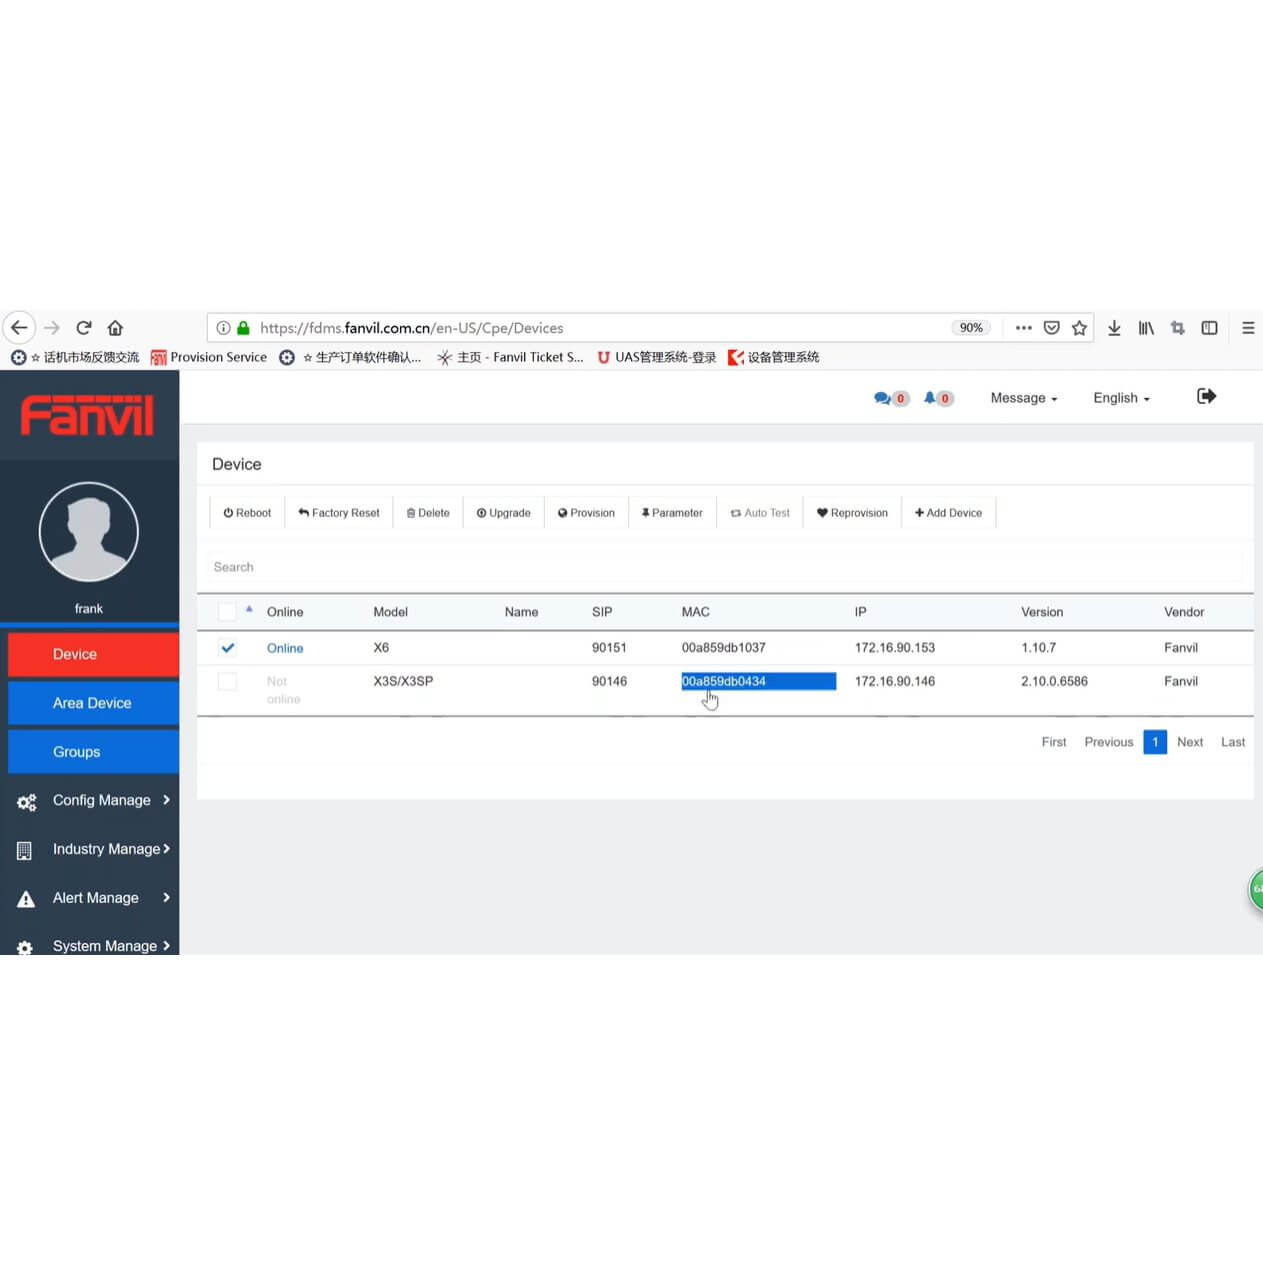
Task: Click the Reprovision button
Action: click(x=852, y=513)
